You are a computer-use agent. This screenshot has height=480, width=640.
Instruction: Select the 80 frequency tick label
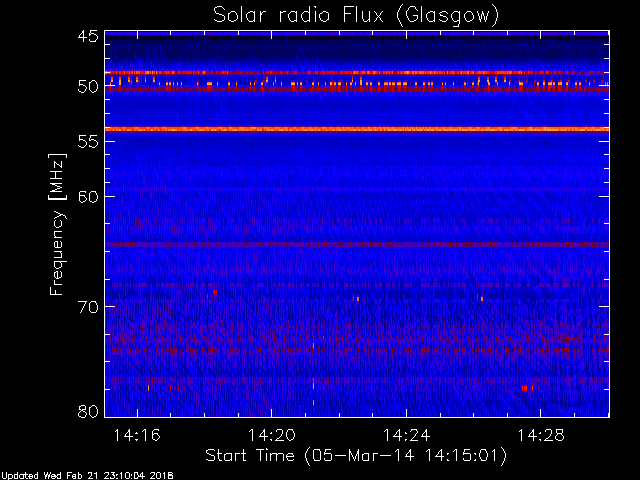(x=88, y=411)
